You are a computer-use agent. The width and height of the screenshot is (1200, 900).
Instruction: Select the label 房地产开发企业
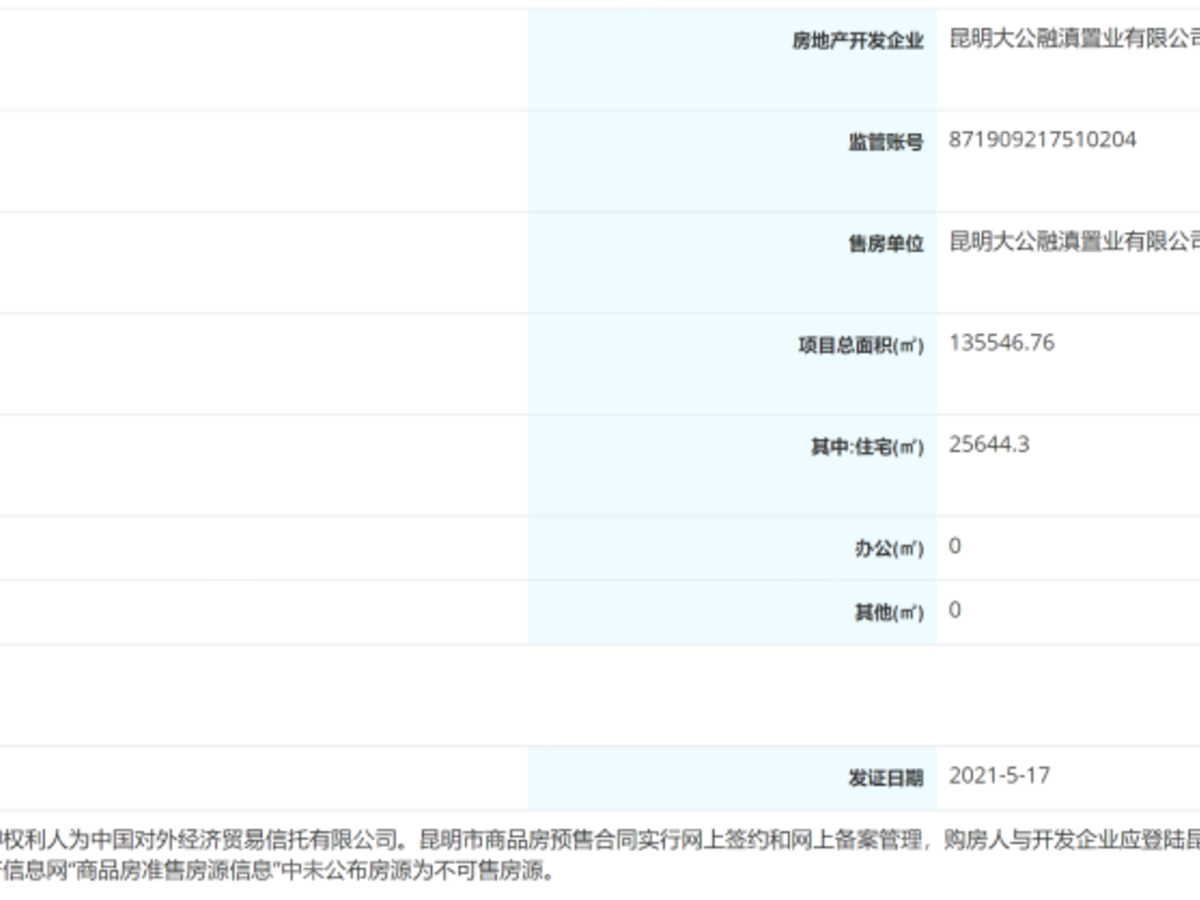point(858,42)
